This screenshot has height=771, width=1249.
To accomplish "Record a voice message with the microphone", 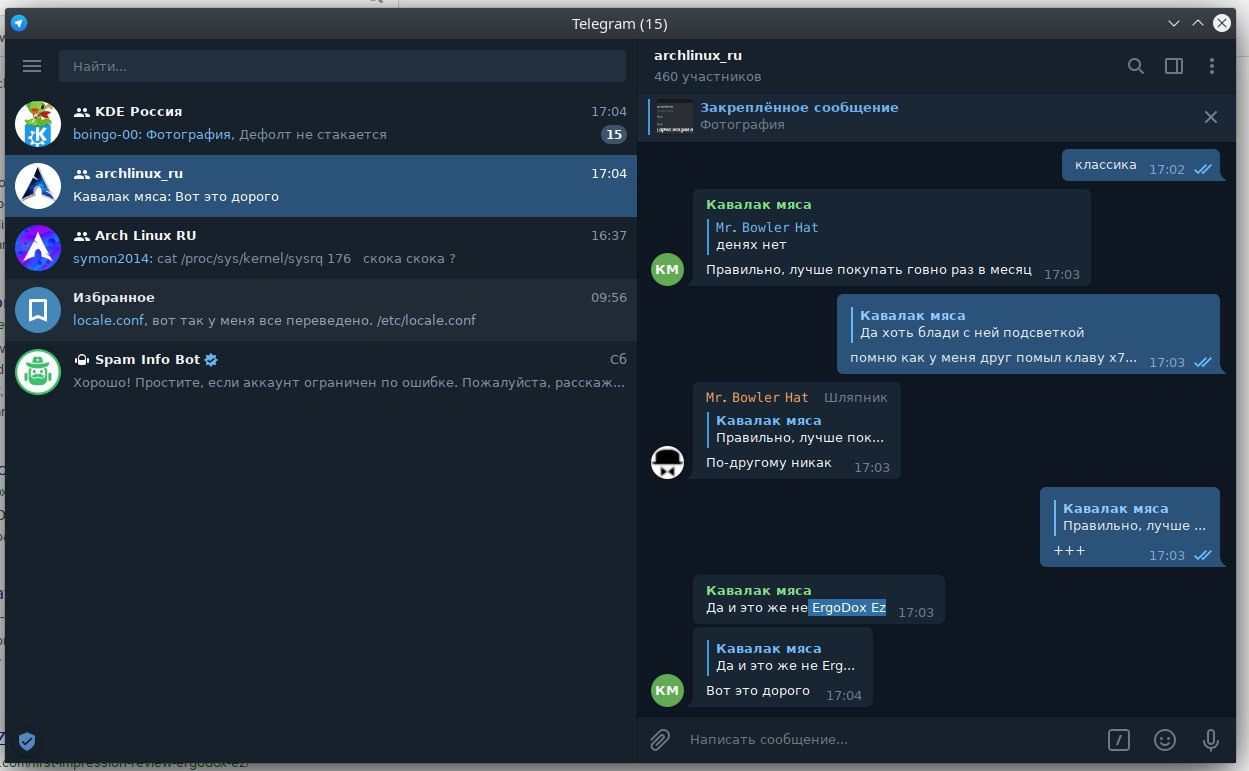I will [1211, 740].
